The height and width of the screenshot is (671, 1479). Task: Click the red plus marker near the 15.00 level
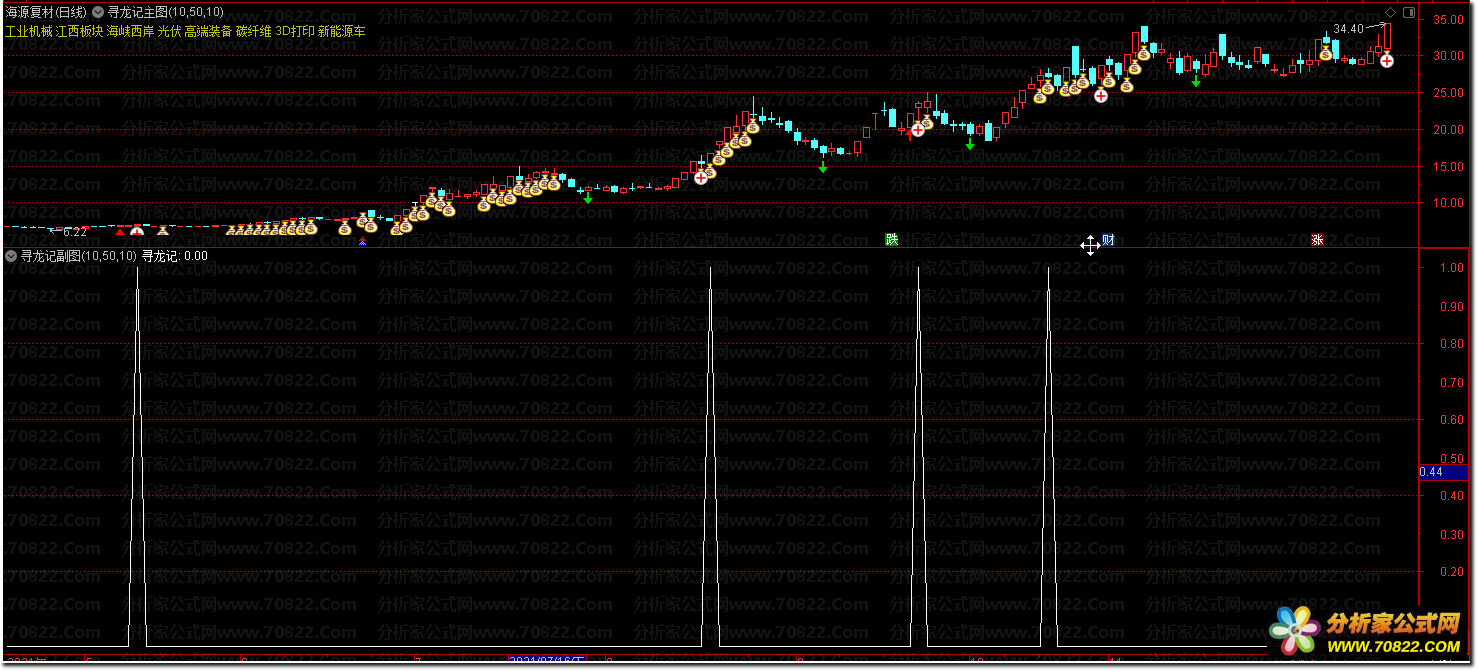point(701,177)
